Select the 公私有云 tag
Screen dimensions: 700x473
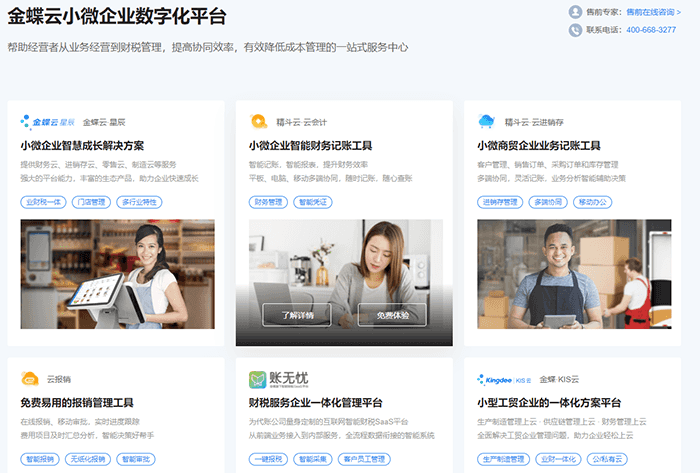607,459
